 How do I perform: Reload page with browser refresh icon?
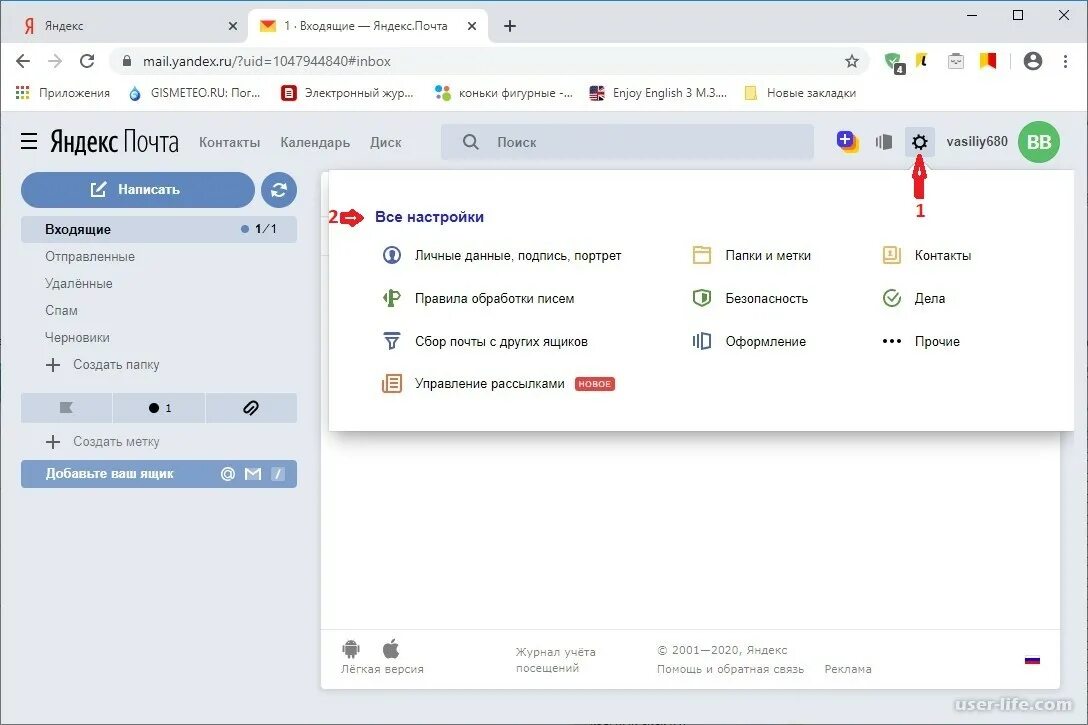click(87, 61)
